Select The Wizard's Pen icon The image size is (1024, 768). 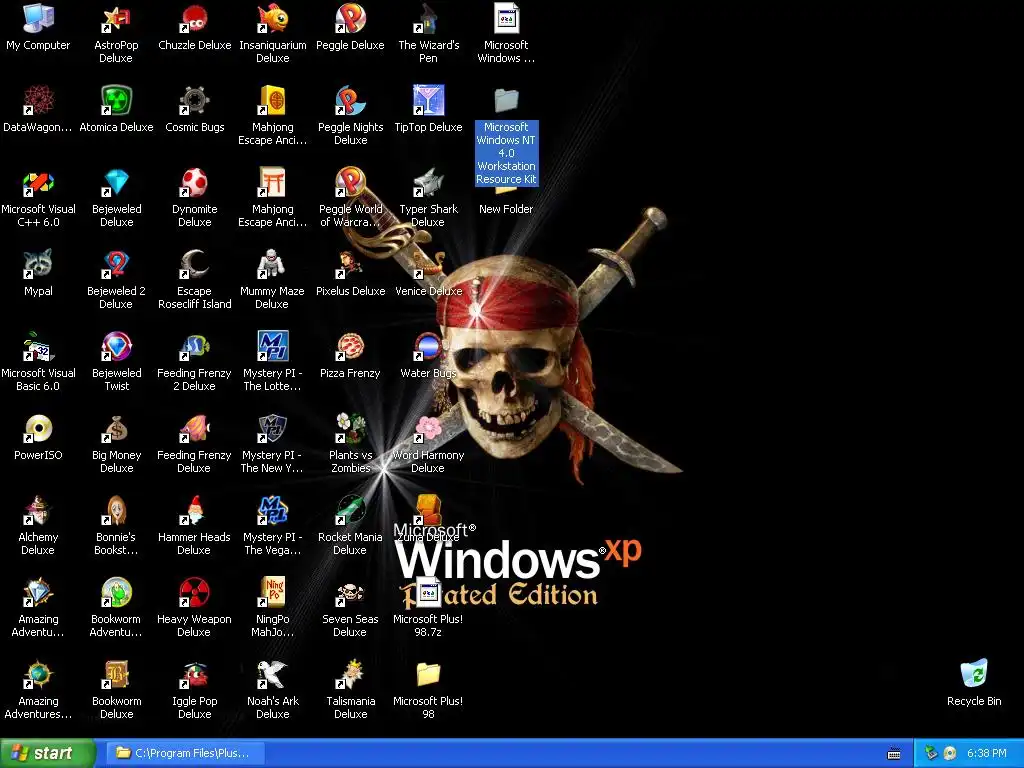pyautogui.click(x=428, y=18)
